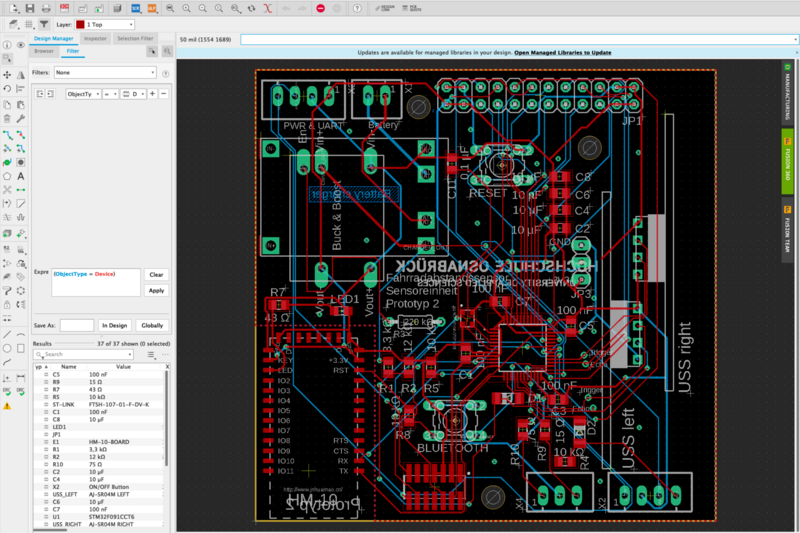Switch to the Filter sub-tab
Viewport: 800px width, 533px height.
pos(72,51)
